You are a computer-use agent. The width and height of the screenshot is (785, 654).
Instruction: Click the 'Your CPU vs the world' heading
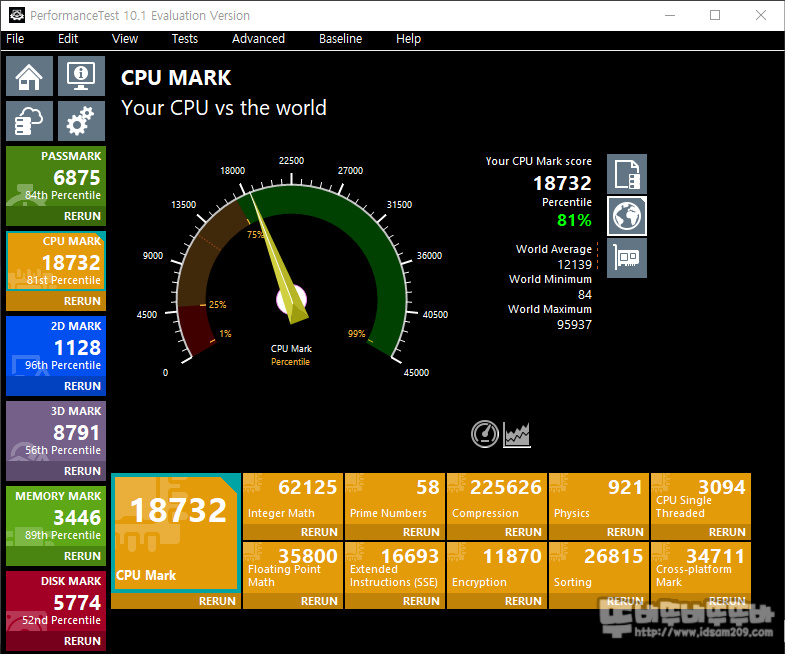click(224, 108)
